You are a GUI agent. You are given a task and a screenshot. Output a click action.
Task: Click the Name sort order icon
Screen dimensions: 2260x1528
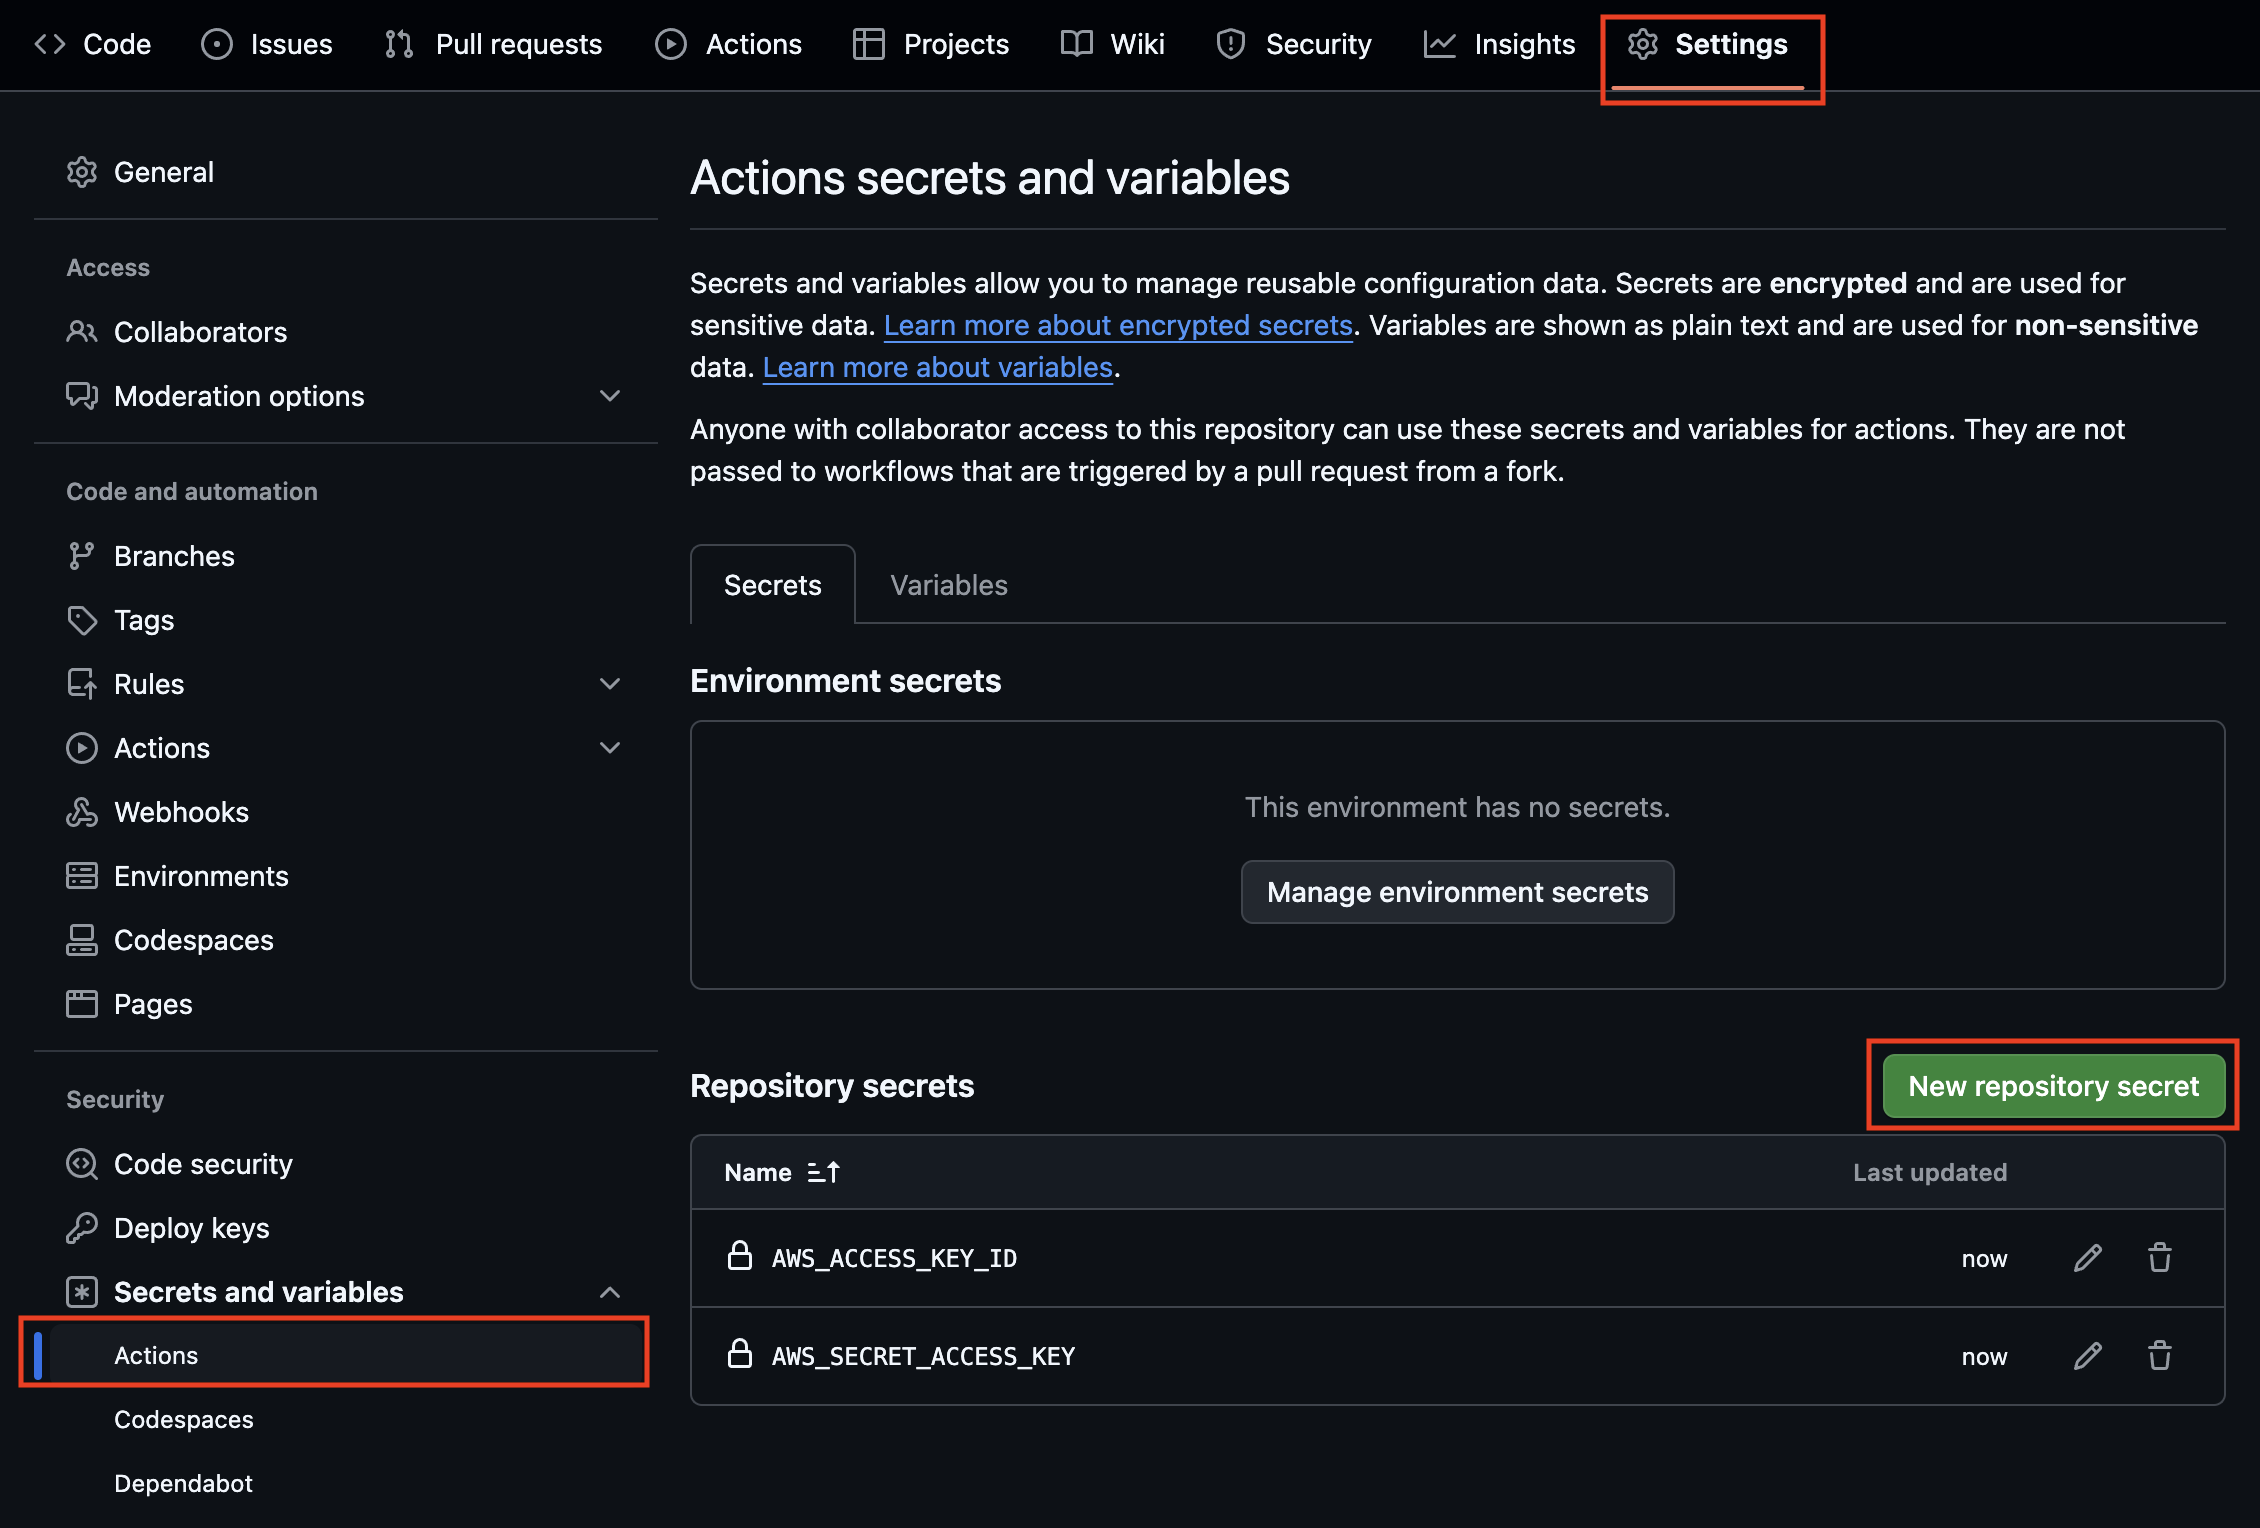tap(823, 1172)
